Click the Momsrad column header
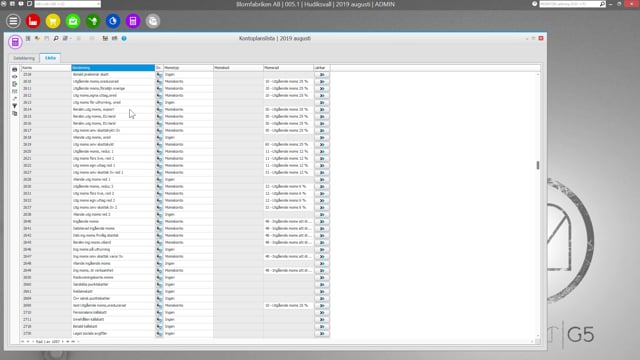Image resolution: width=640 pixels, height=360 pixels. [289, 68]
